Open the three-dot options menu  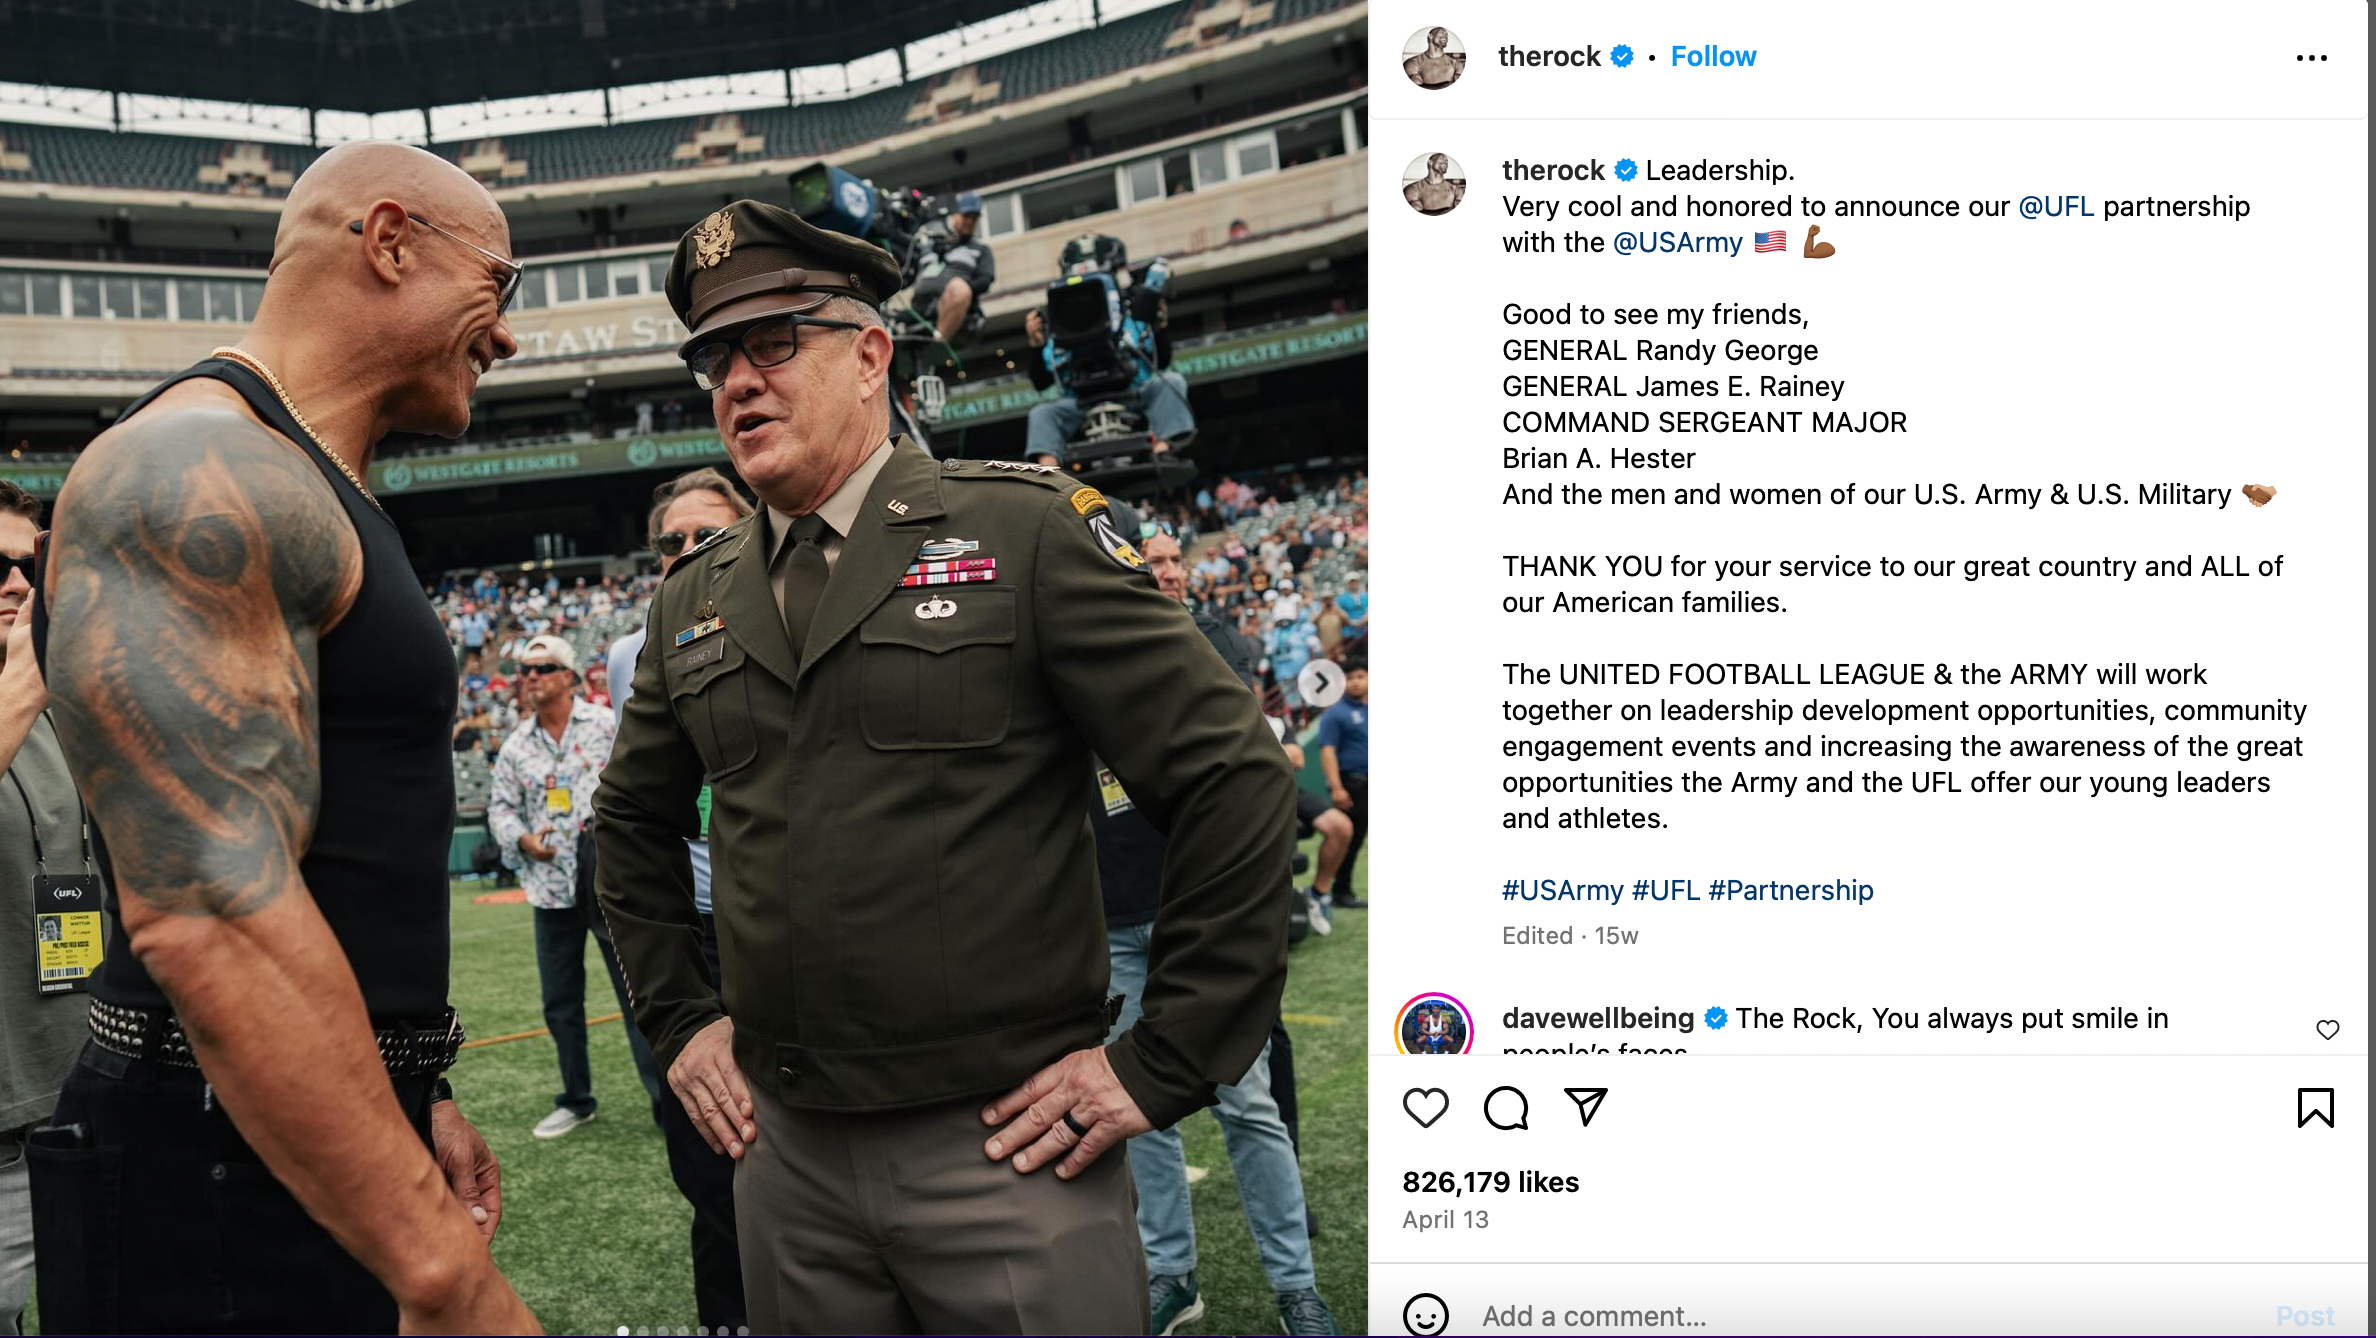point(2312,57)
